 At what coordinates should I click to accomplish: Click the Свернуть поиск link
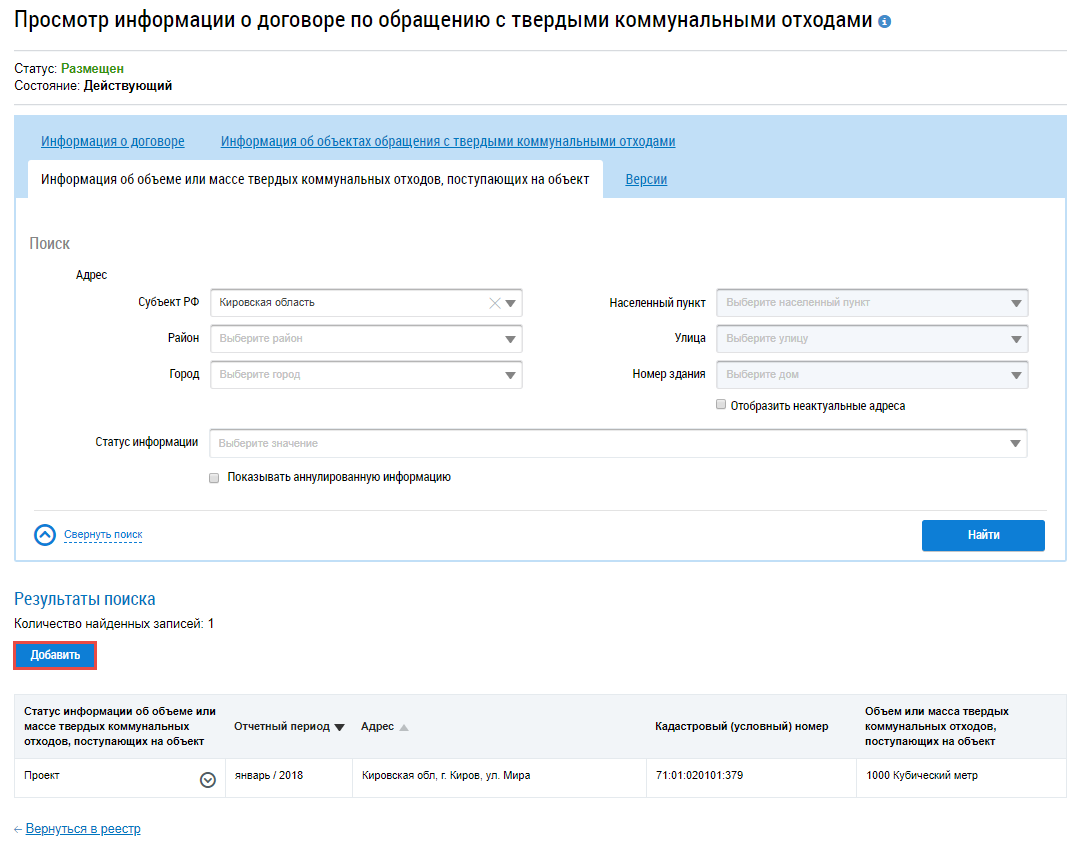(103, 535)
